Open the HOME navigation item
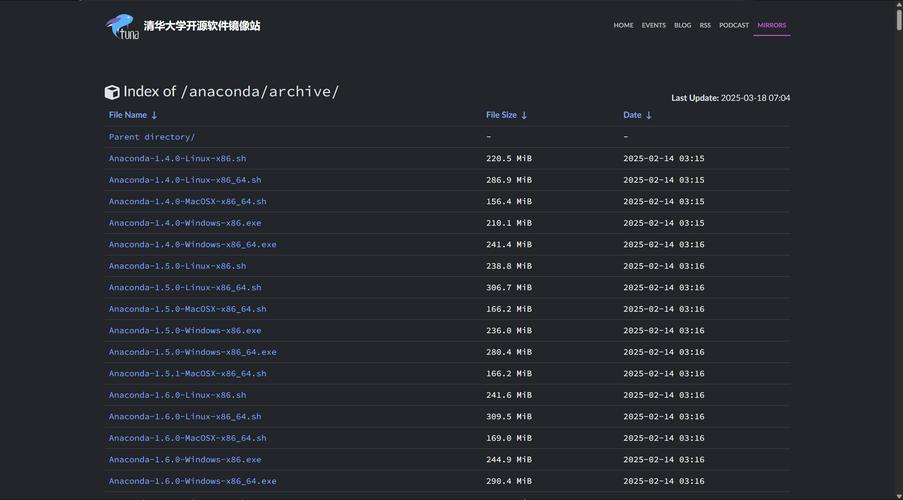Image resolution: width=903 pixels, height=500 pixels. tap(623, 25)
